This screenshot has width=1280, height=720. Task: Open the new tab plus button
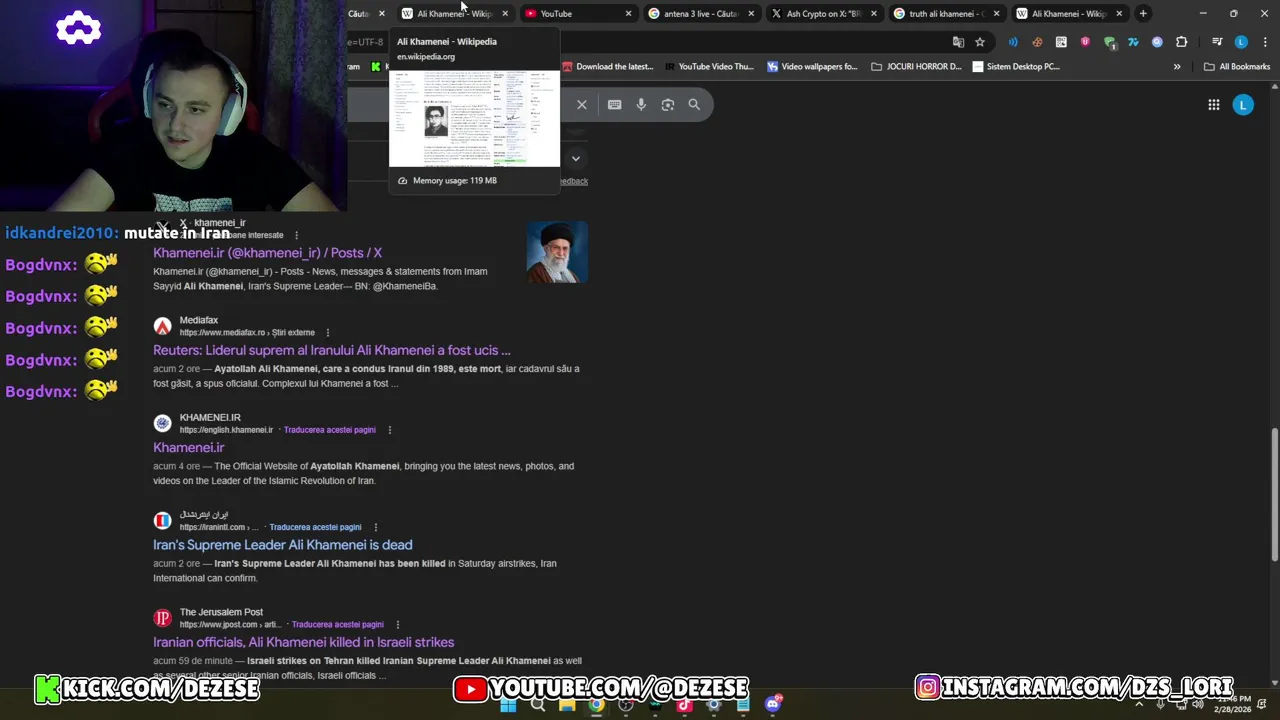pos(1143,13)
